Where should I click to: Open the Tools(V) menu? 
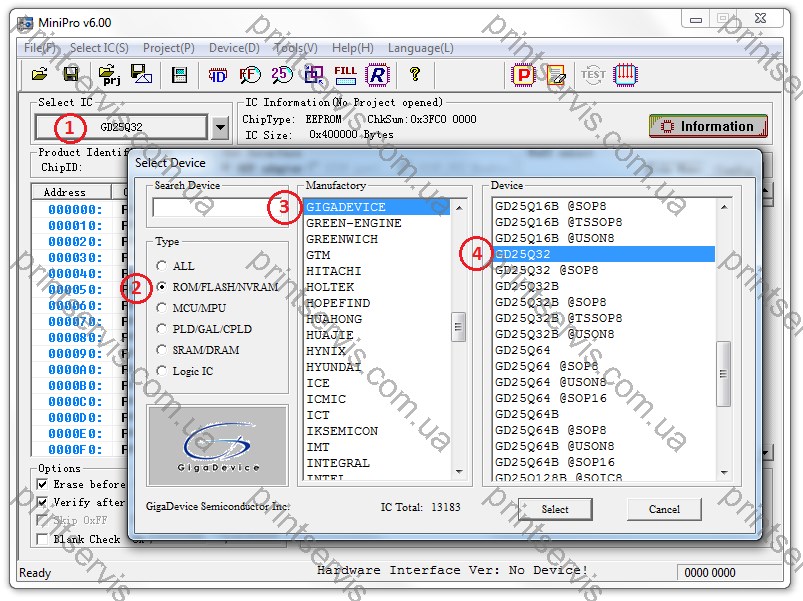[296, 48]
